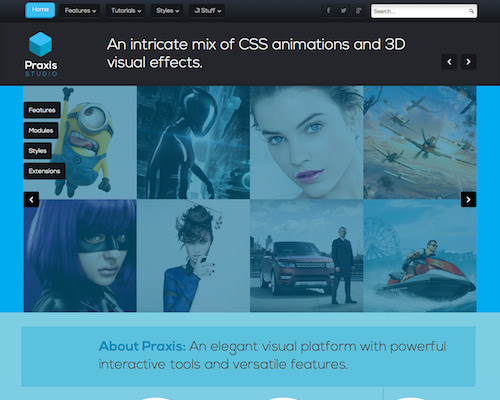
Task: Go to previous headline slide arrow
Action: coord(449,62)
